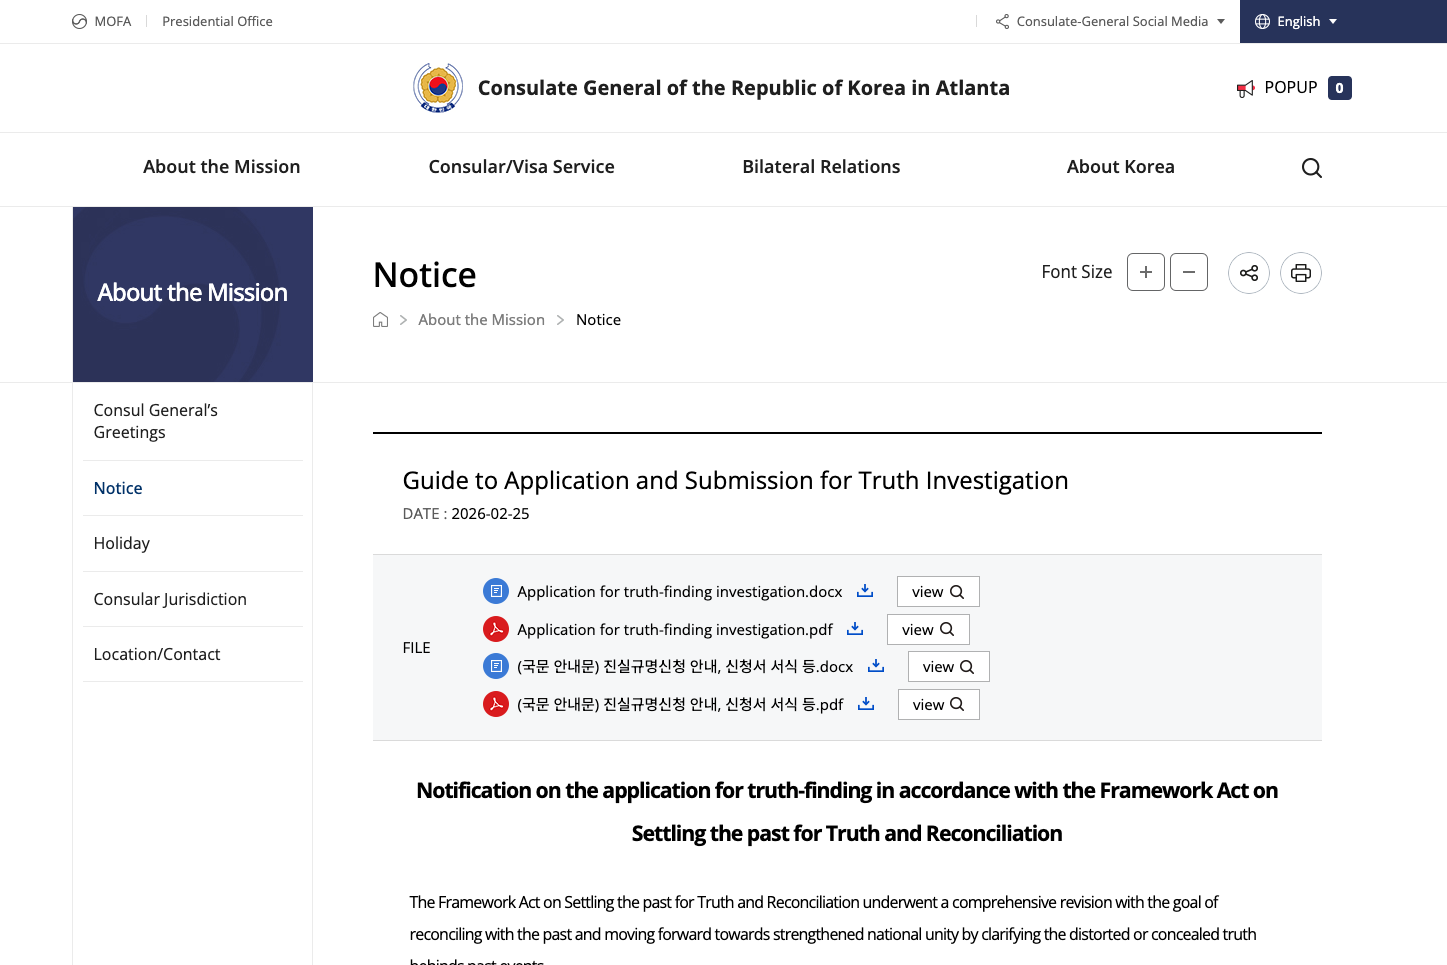The width and height of the screenshot is (1447, 965).
Task: Download the truth-finding investigation pdf file
Action: coord(855,629)
